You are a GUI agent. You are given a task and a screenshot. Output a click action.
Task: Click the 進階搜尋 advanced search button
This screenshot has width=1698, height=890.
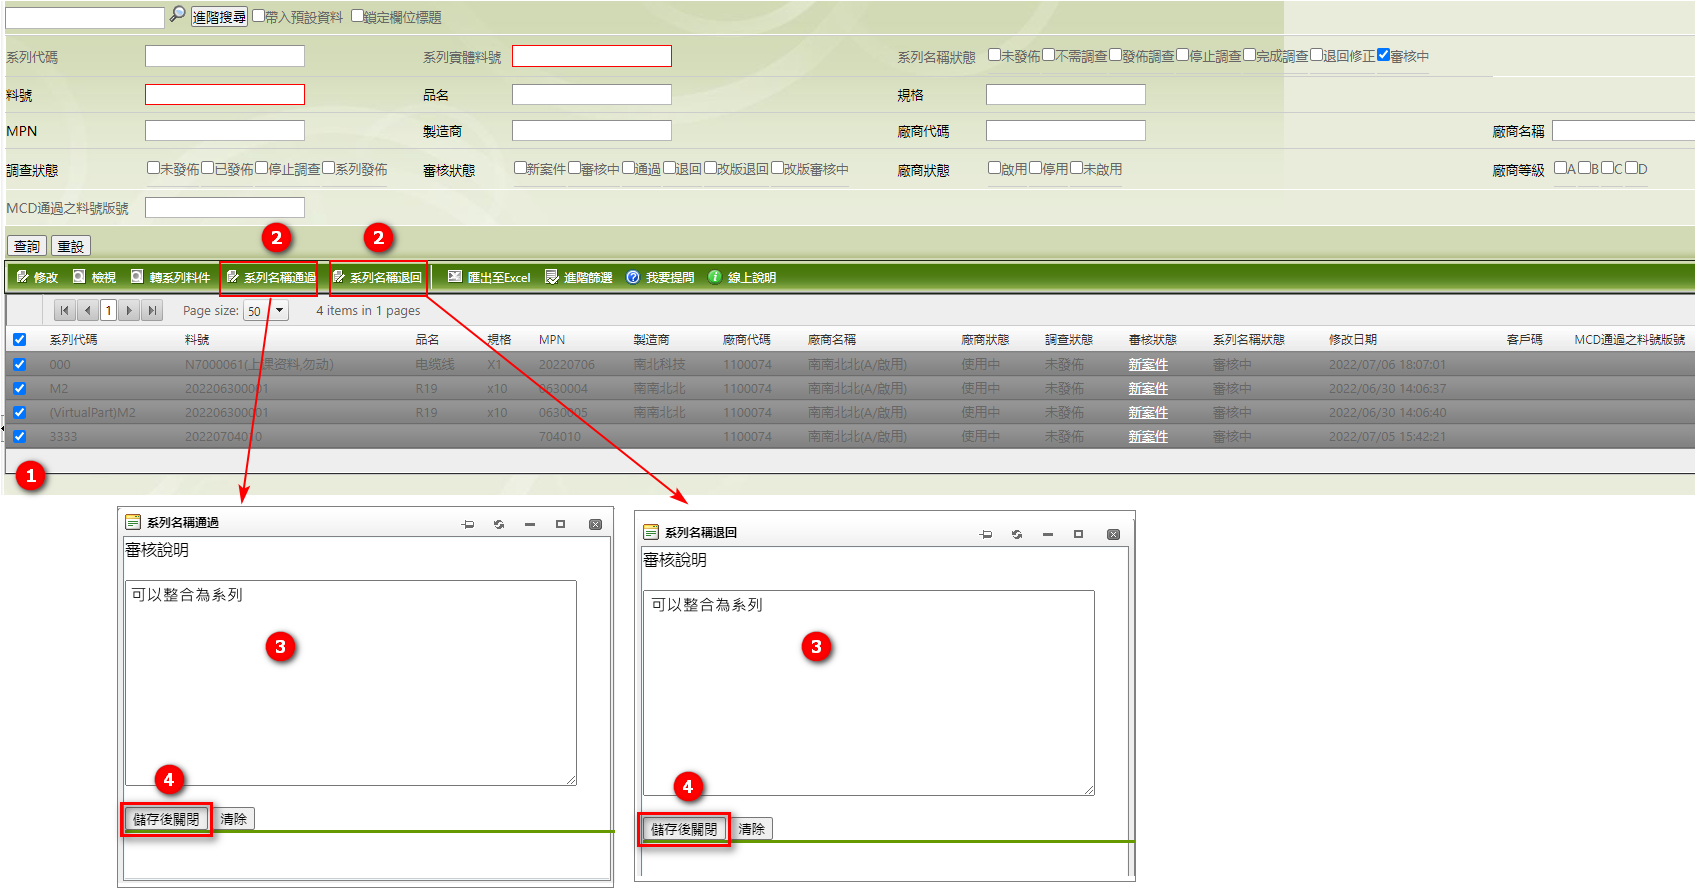[219, 17]
